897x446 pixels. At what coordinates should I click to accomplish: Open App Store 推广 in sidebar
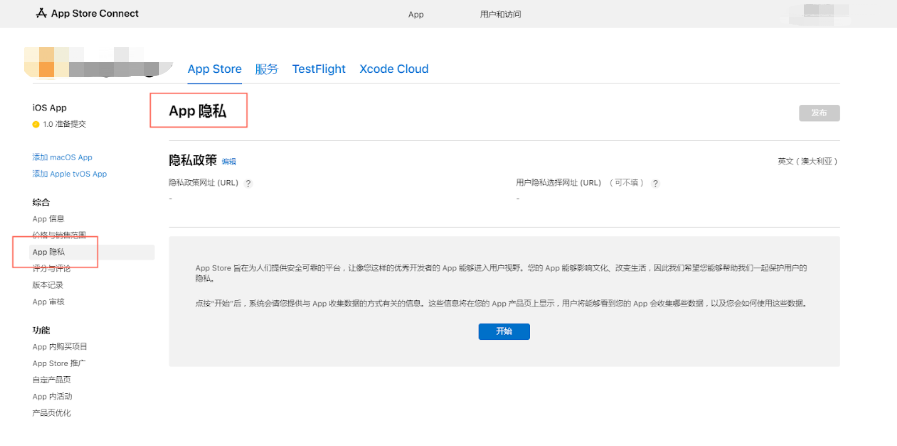pyautogui.click(x=59, y=363)
